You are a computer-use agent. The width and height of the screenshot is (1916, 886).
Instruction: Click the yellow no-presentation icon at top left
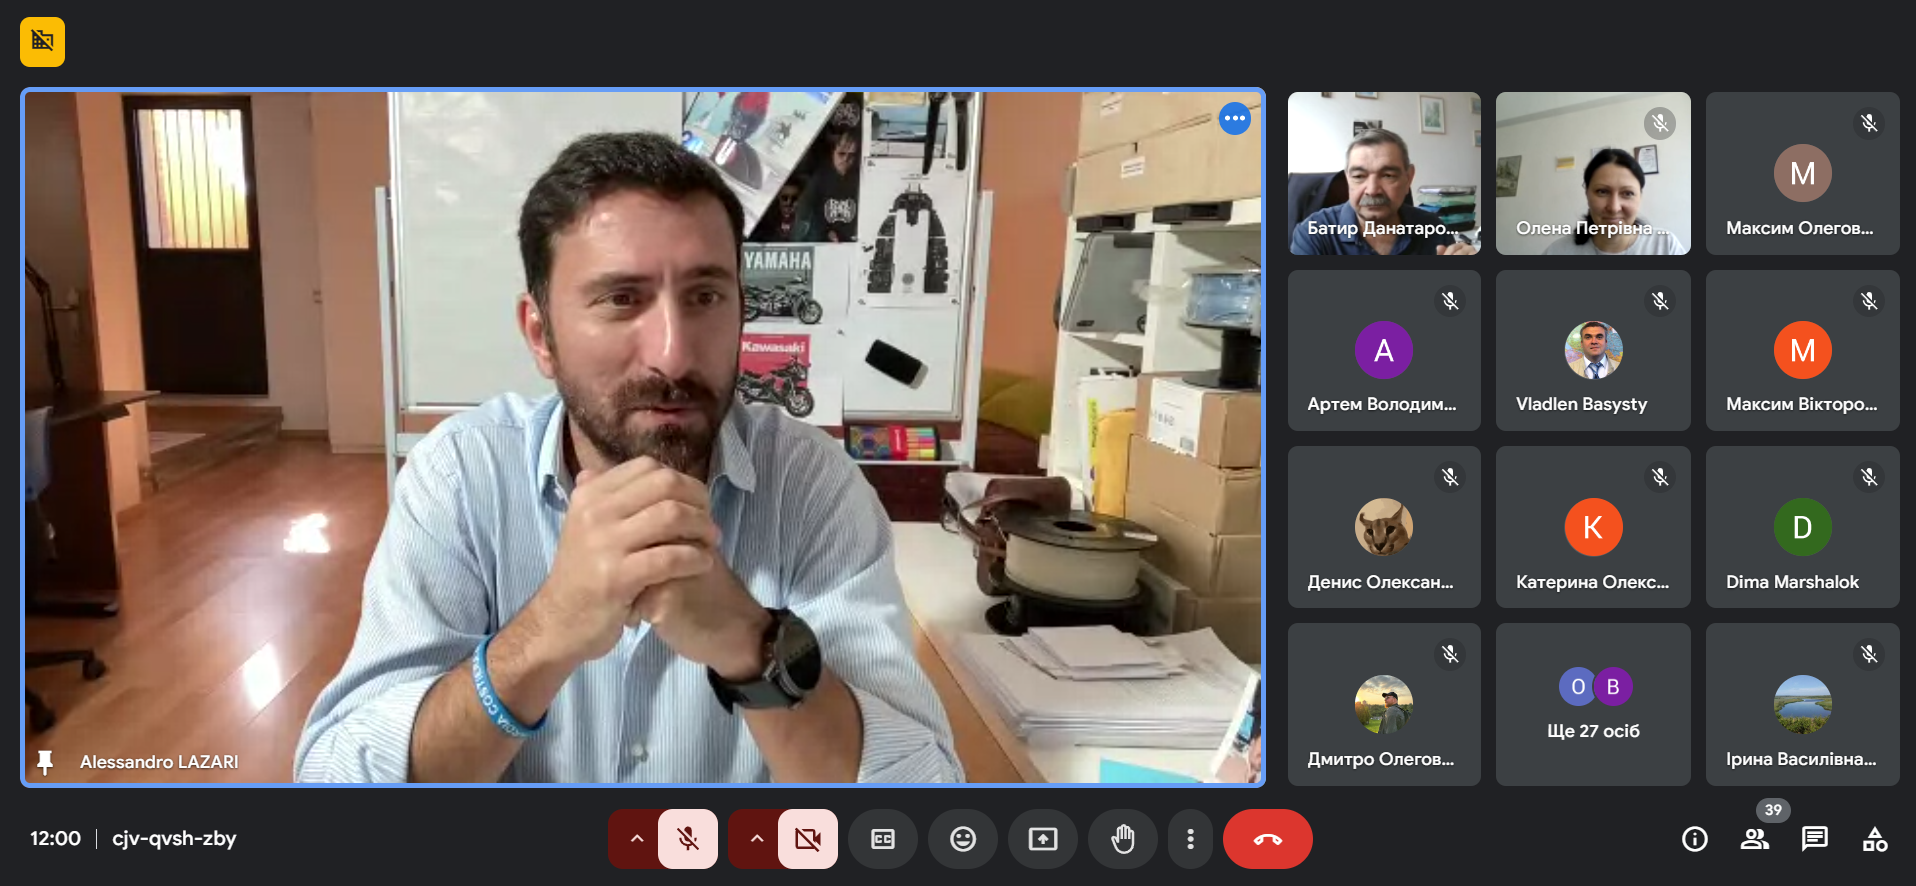[42, 42]
